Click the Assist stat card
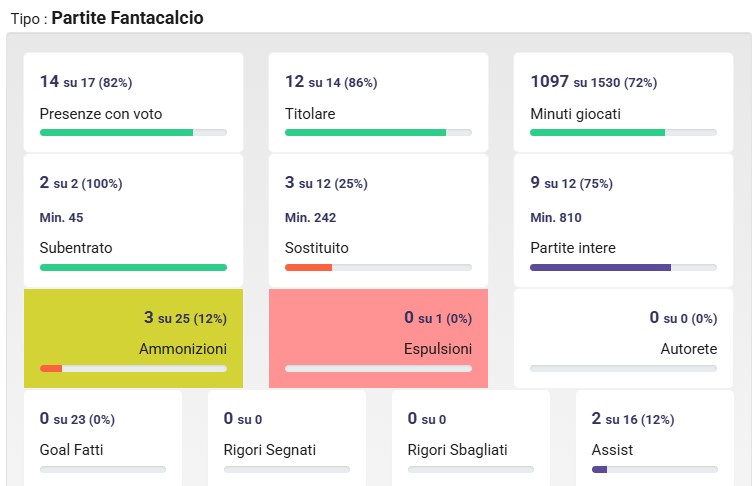This screenshot has width=754, height=486. point(655,437)
